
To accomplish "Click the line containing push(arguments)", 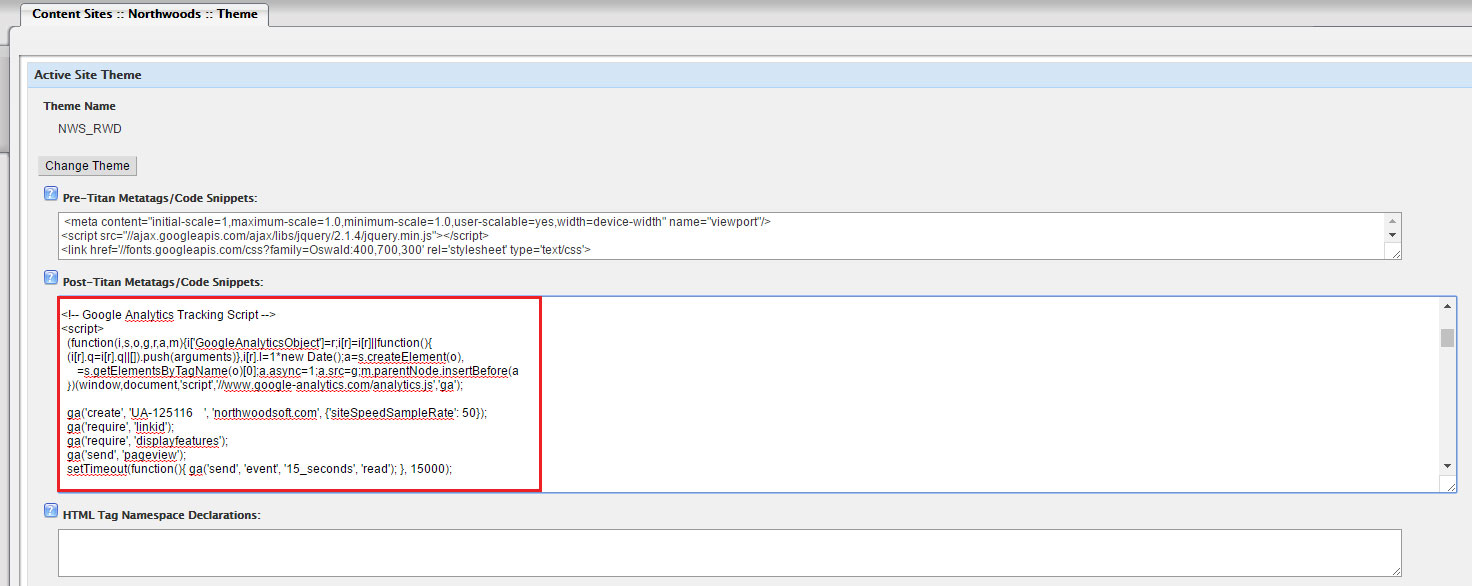I will (266, 356).
